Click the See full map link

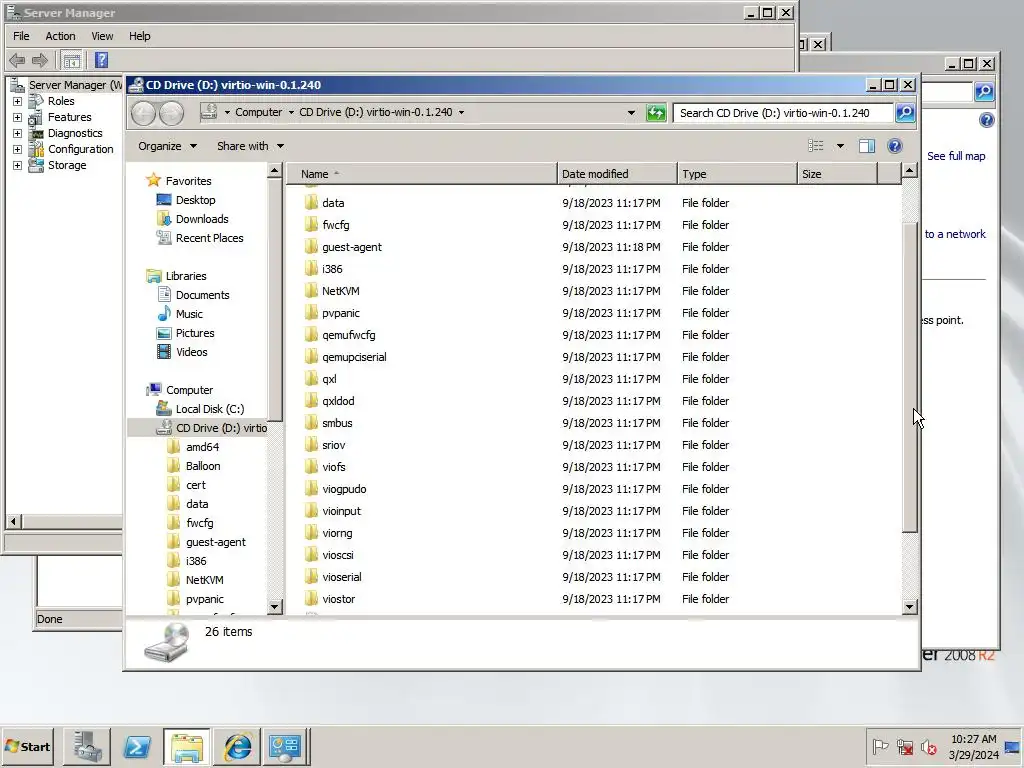pyautogui.click(x=956, y=156)
